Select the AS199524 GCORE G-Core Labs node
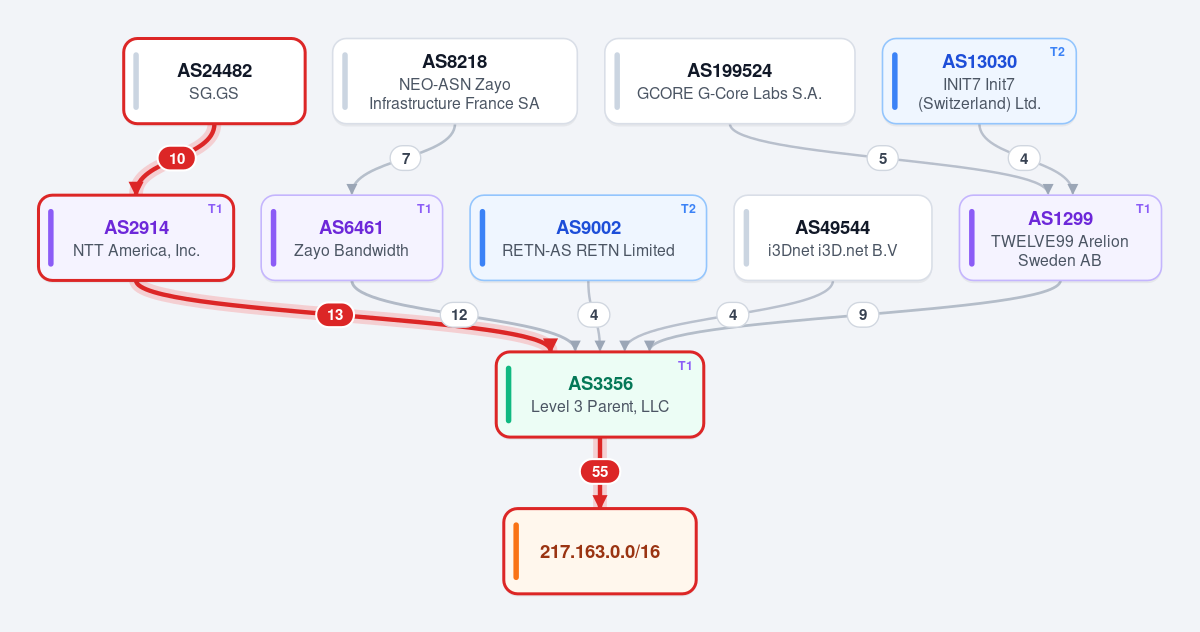Viewport: 1200px width, 632px height. pos(730,81)
